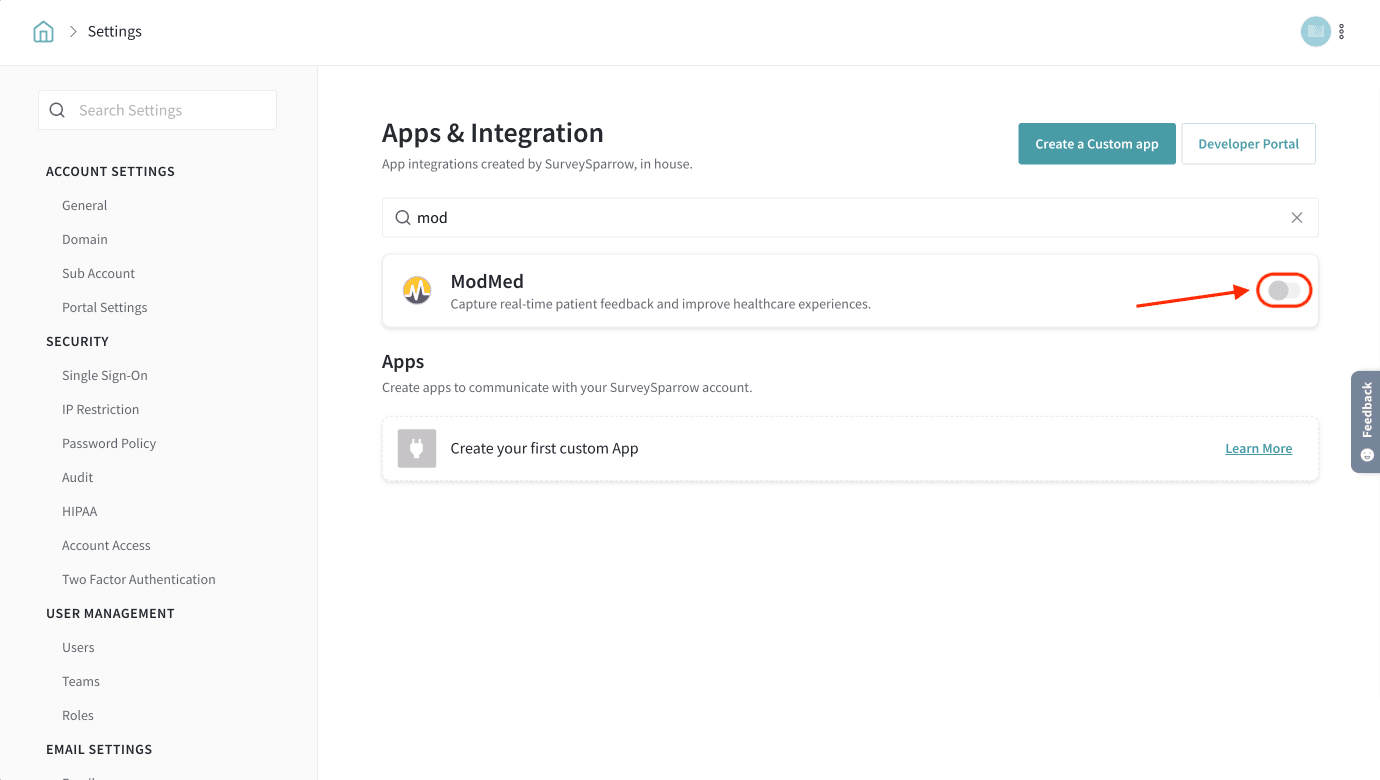This screenshot has width=1380, height=780.
Task: Click the search icon in apps search bar
Action: pyautogui.click(x=403, y=218)
